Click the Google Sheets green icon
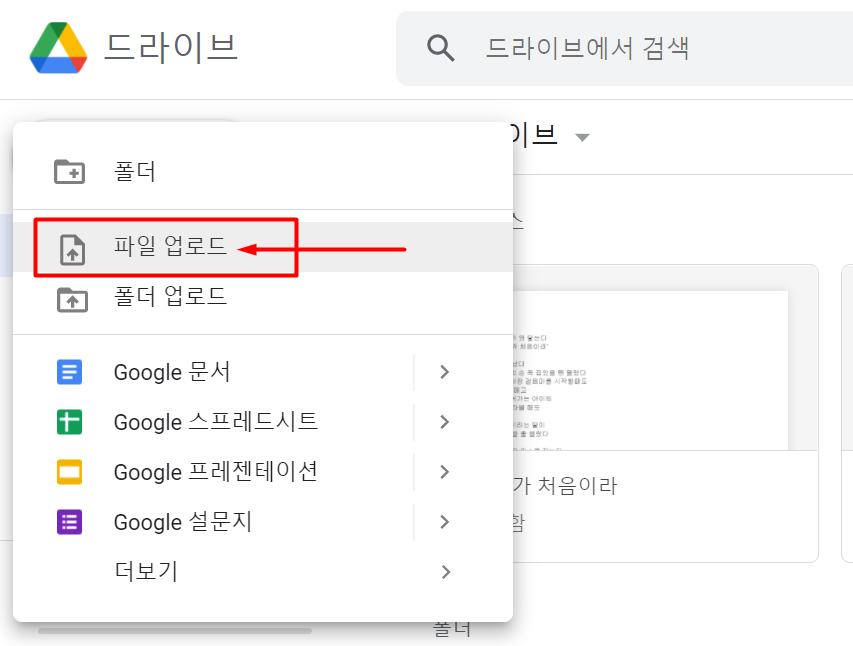The height and width of the screenshot is (646, 853). pos(70,422)
